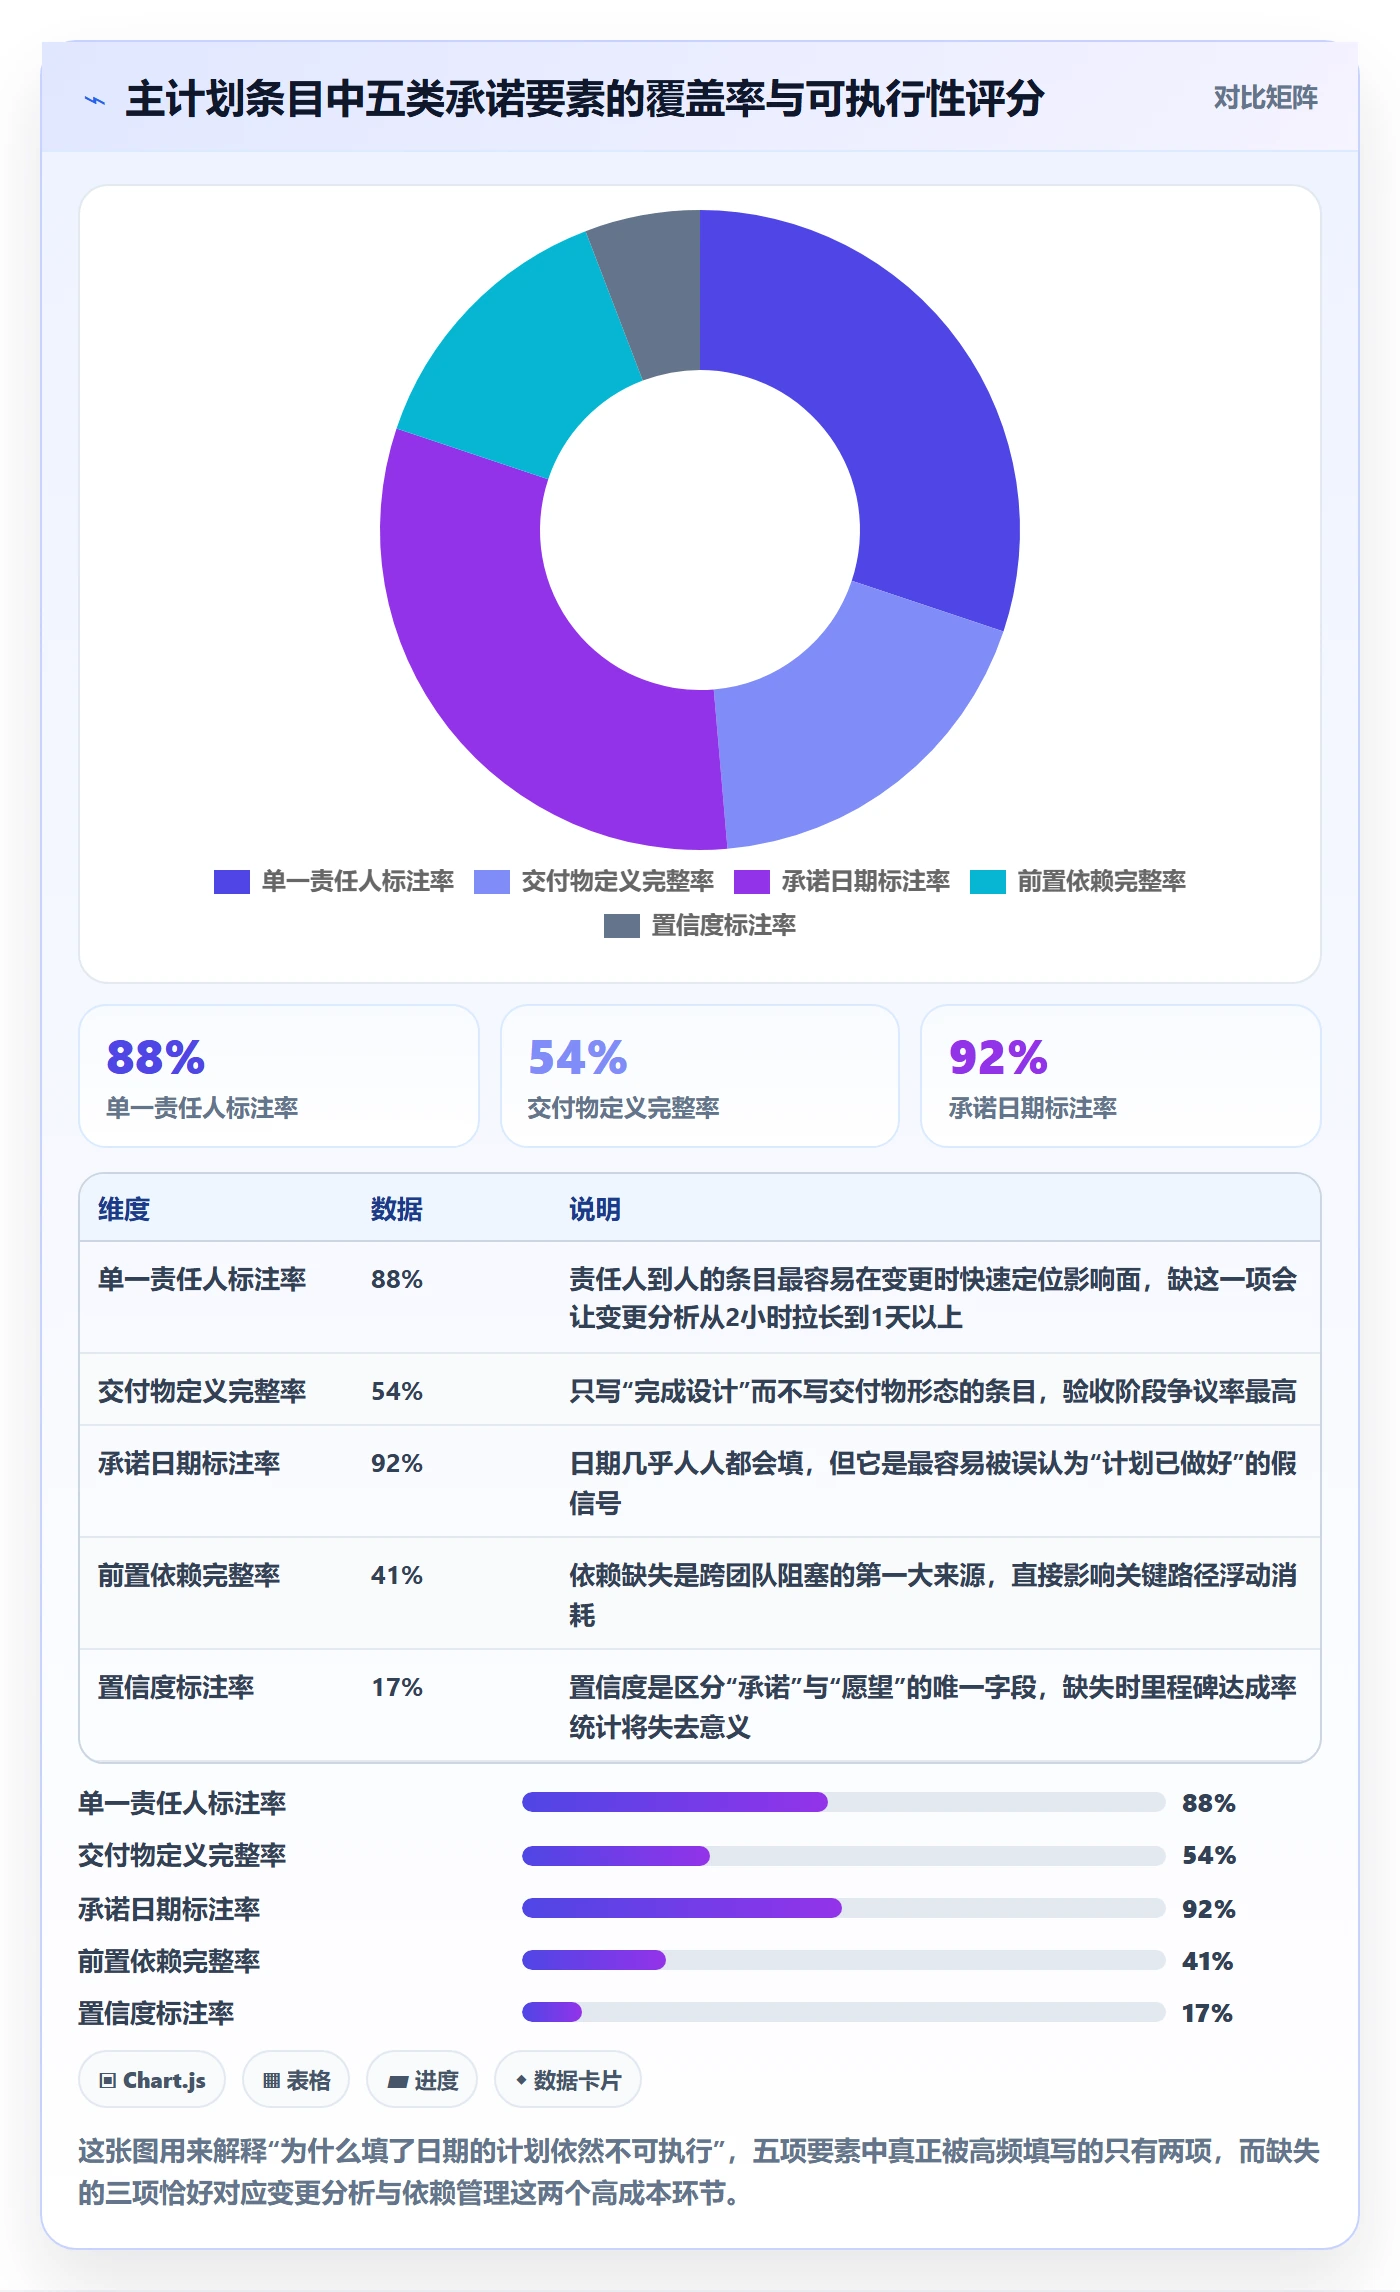Open the 92% 承诺日期标注率 stat card
This screenshot has width=1400, height=2292.
coord(1121,1076)
